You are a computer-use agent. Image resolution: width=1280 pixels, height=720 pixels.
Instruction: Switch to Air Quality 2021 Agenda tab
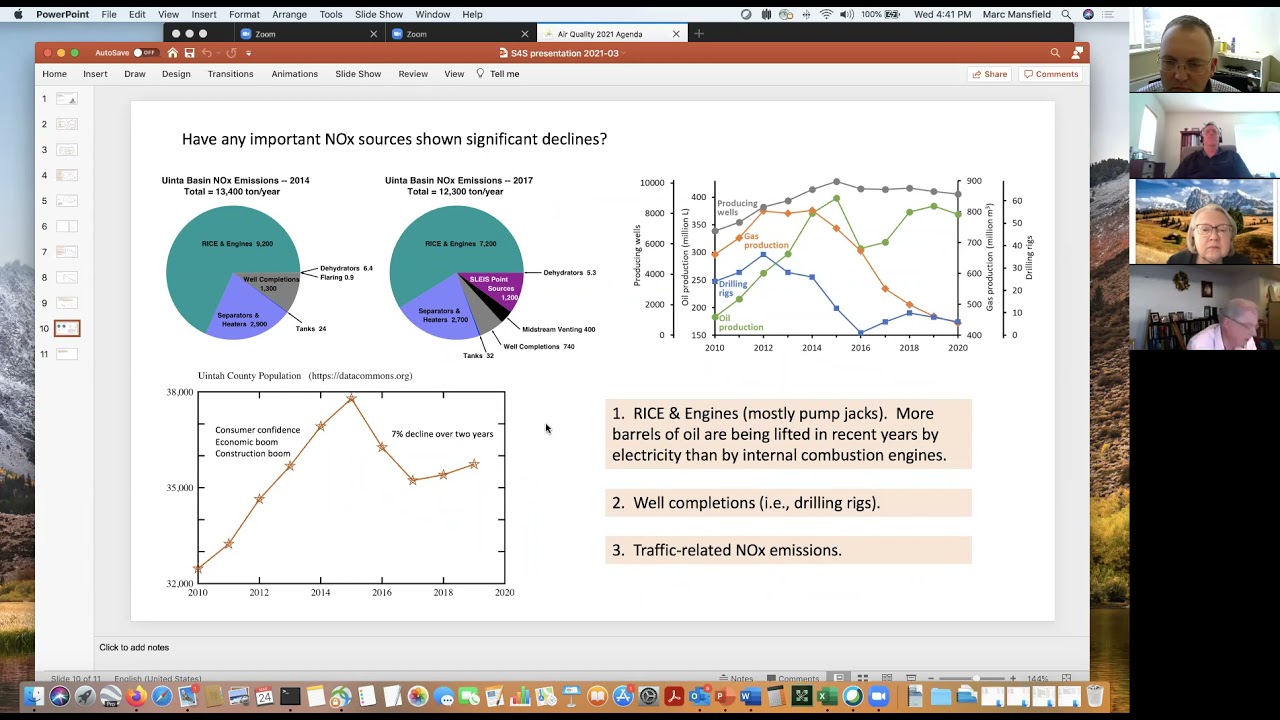pos(611,34)
